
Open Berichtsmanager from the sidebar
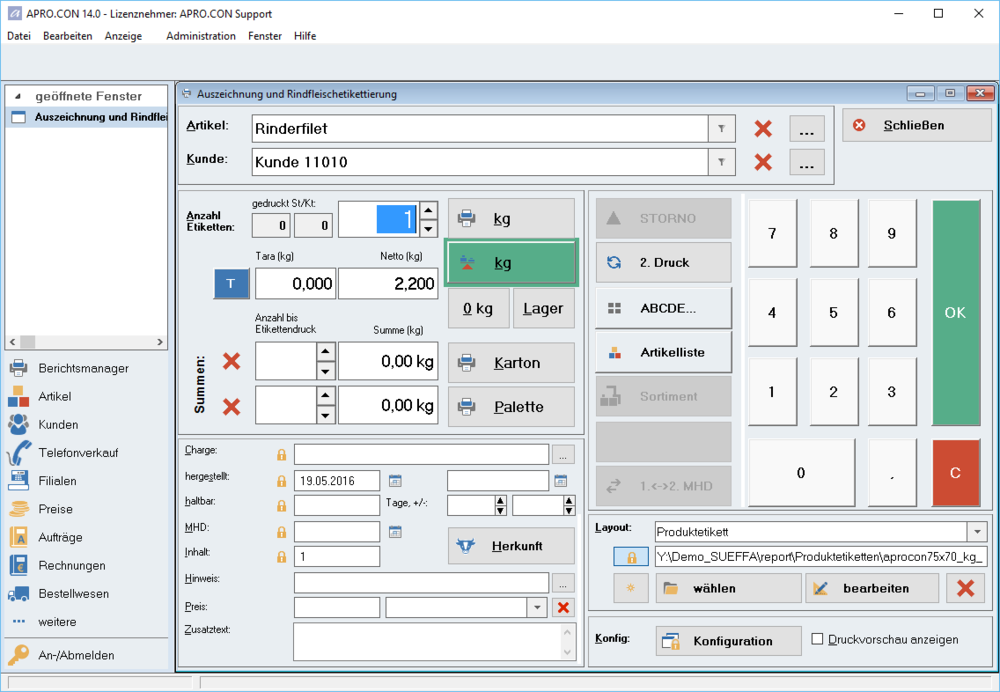tap(83, 368)
